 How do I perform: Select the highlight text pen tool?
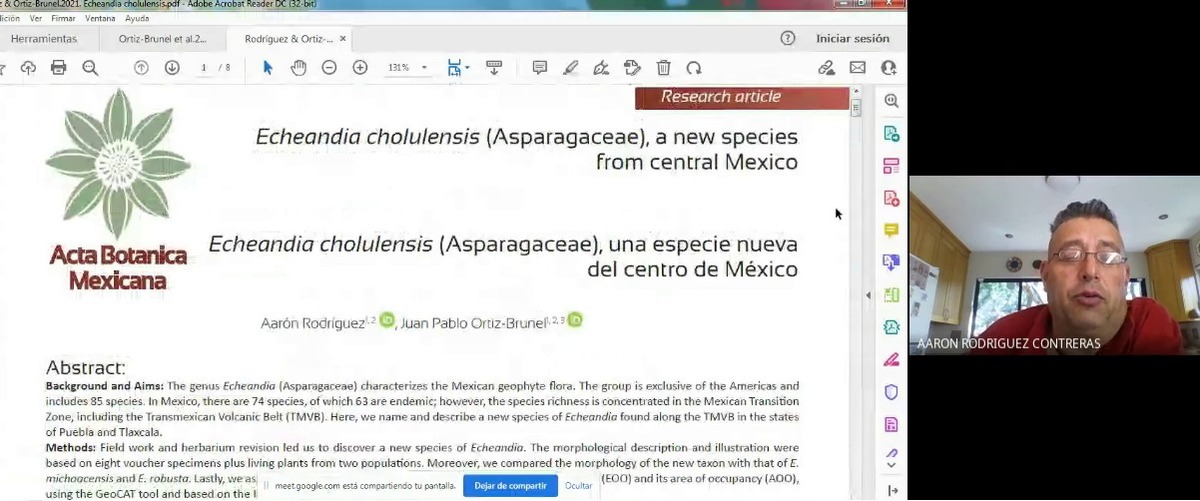(x=570, y=68)
